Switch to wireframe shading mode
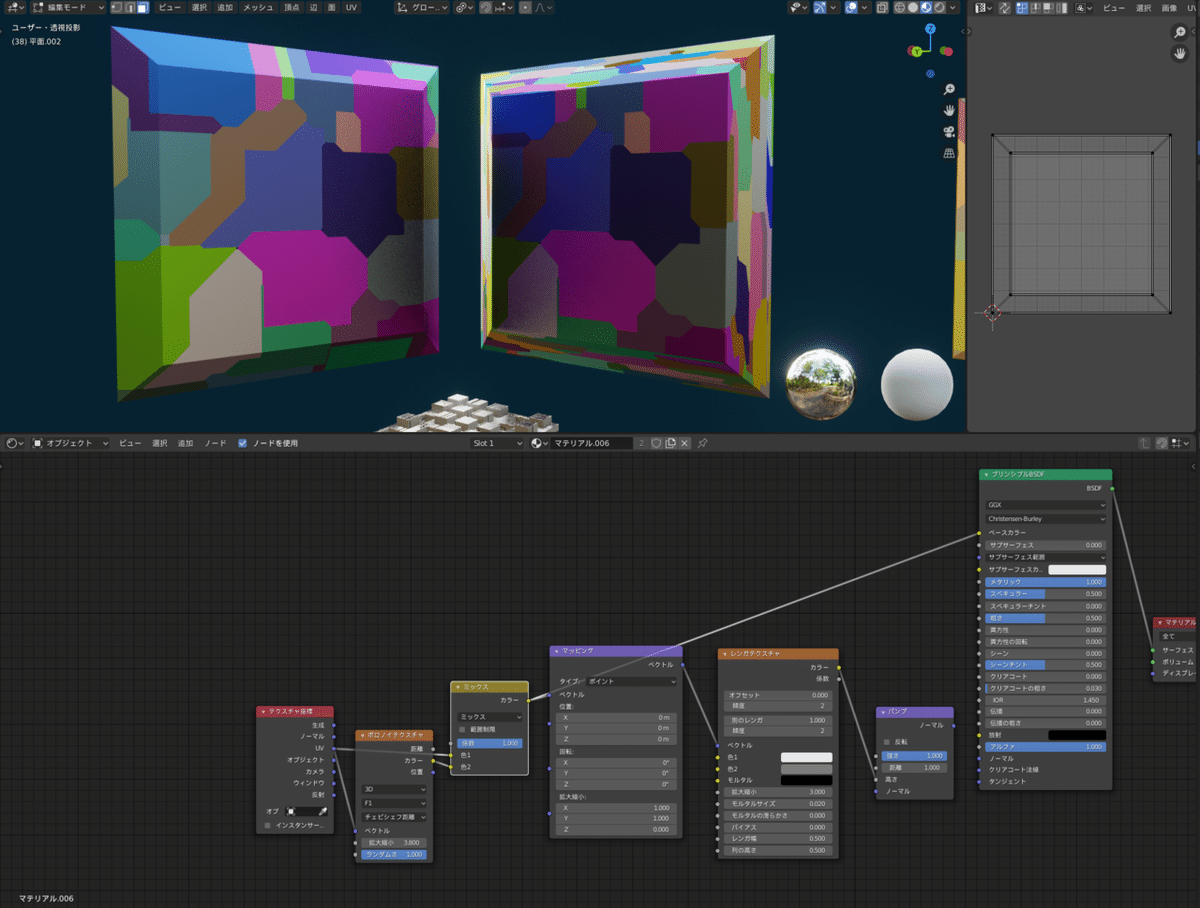Viewport: 1200px width, 908px height. point(900,7)
